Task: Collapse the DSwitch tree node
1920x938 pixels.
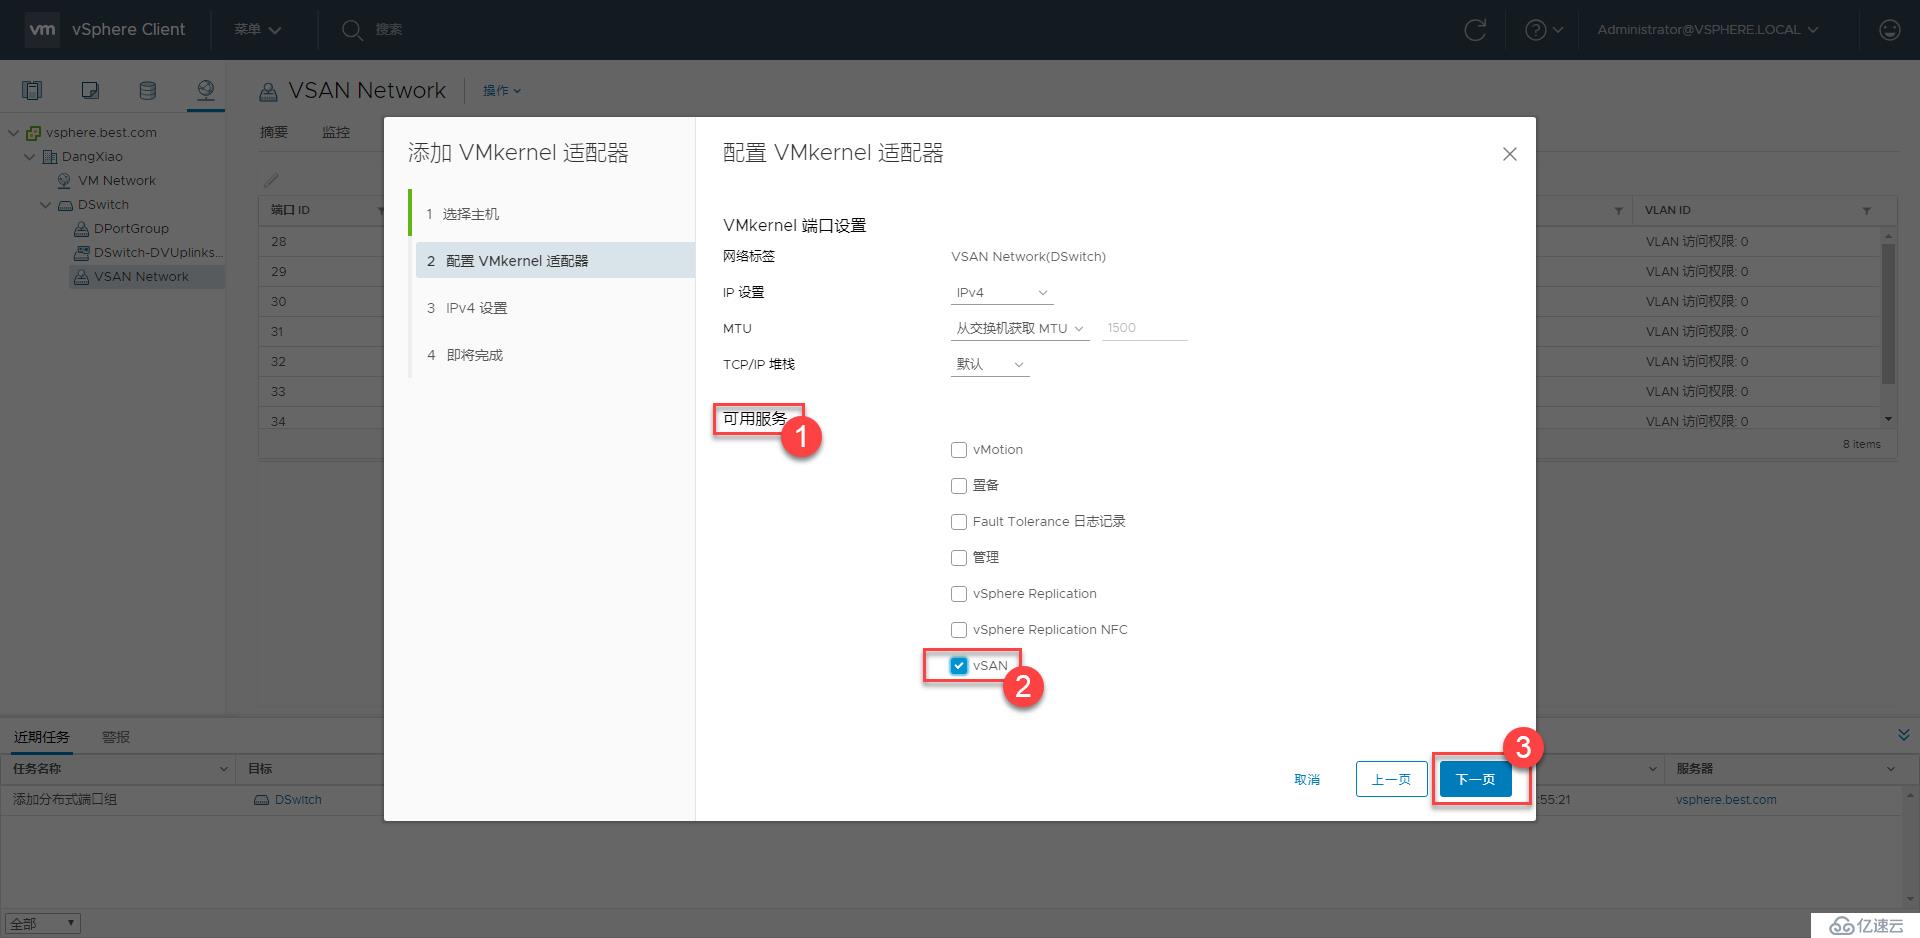Action: pos(46,205)
